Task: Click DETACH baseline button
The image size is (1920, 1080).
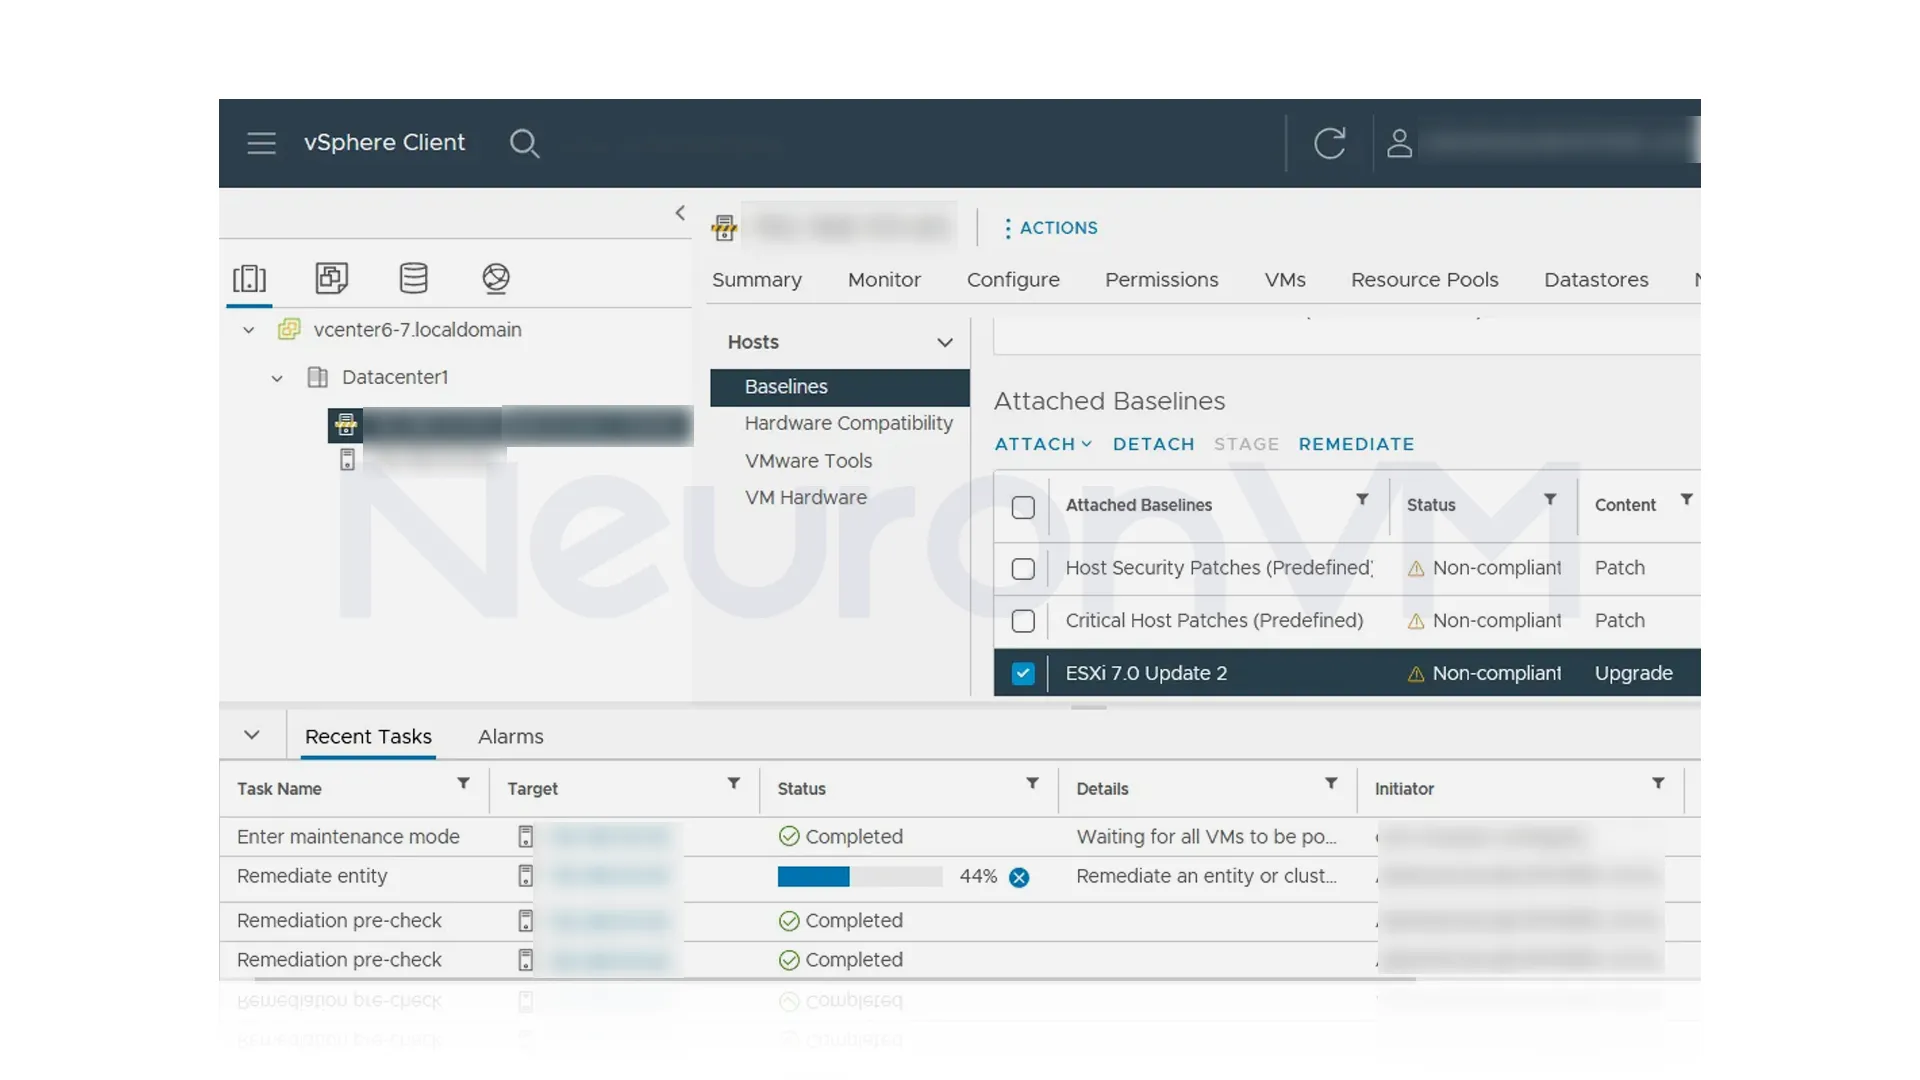Action: click(x=1153, y=444)
